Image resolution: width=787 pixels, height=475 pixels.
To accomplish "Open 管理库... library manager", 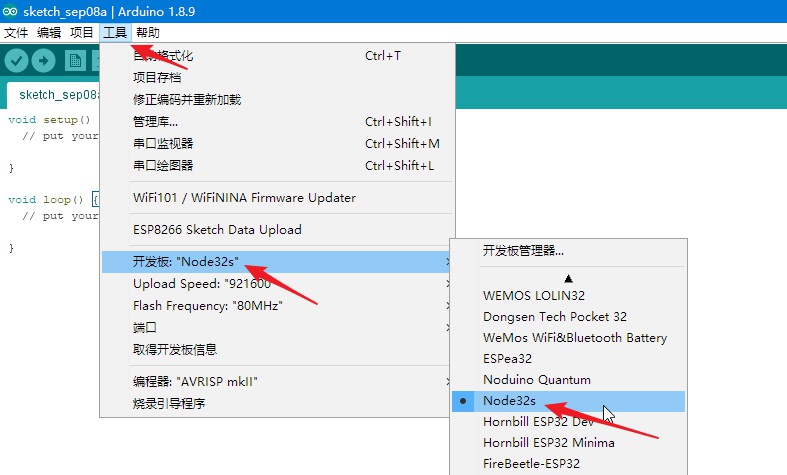I will tap(277, 122).
